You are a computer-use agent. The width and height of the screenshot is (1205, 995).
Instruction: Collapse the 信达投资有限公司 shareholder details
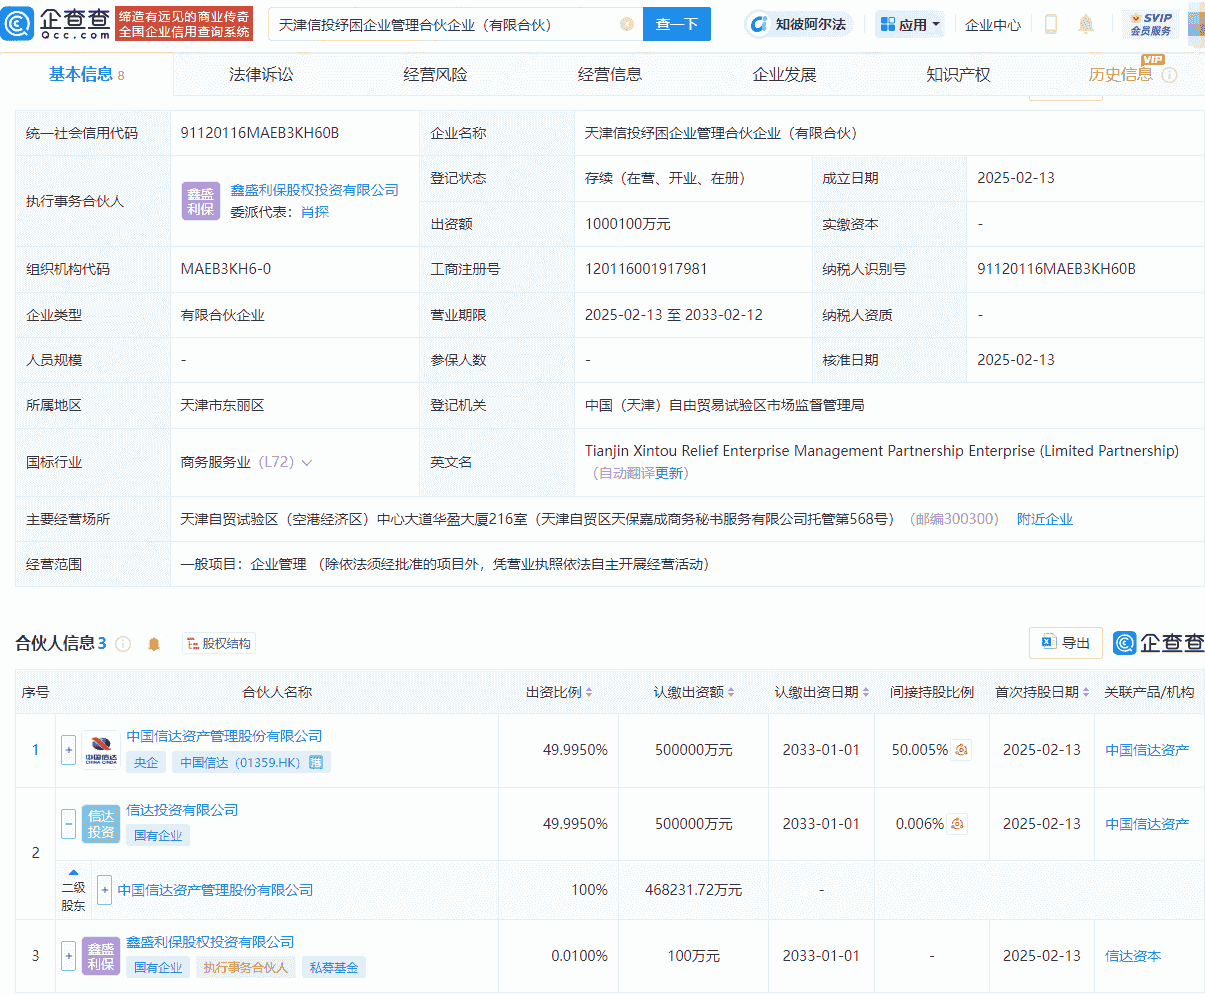[x=67, y=824]
